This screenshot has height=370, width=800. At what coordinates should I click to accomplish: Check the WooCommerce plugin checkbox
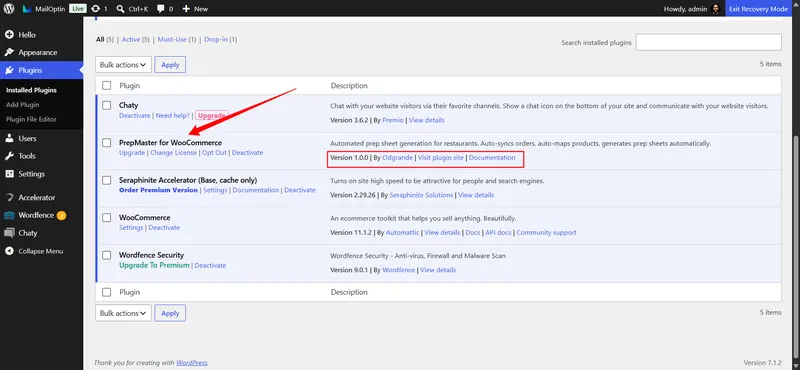tap(106, 217)
